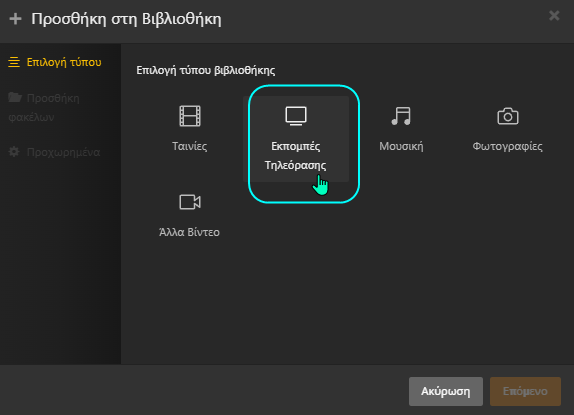
Task: Click the Ακύρωση button
Action: pos(446,391)
